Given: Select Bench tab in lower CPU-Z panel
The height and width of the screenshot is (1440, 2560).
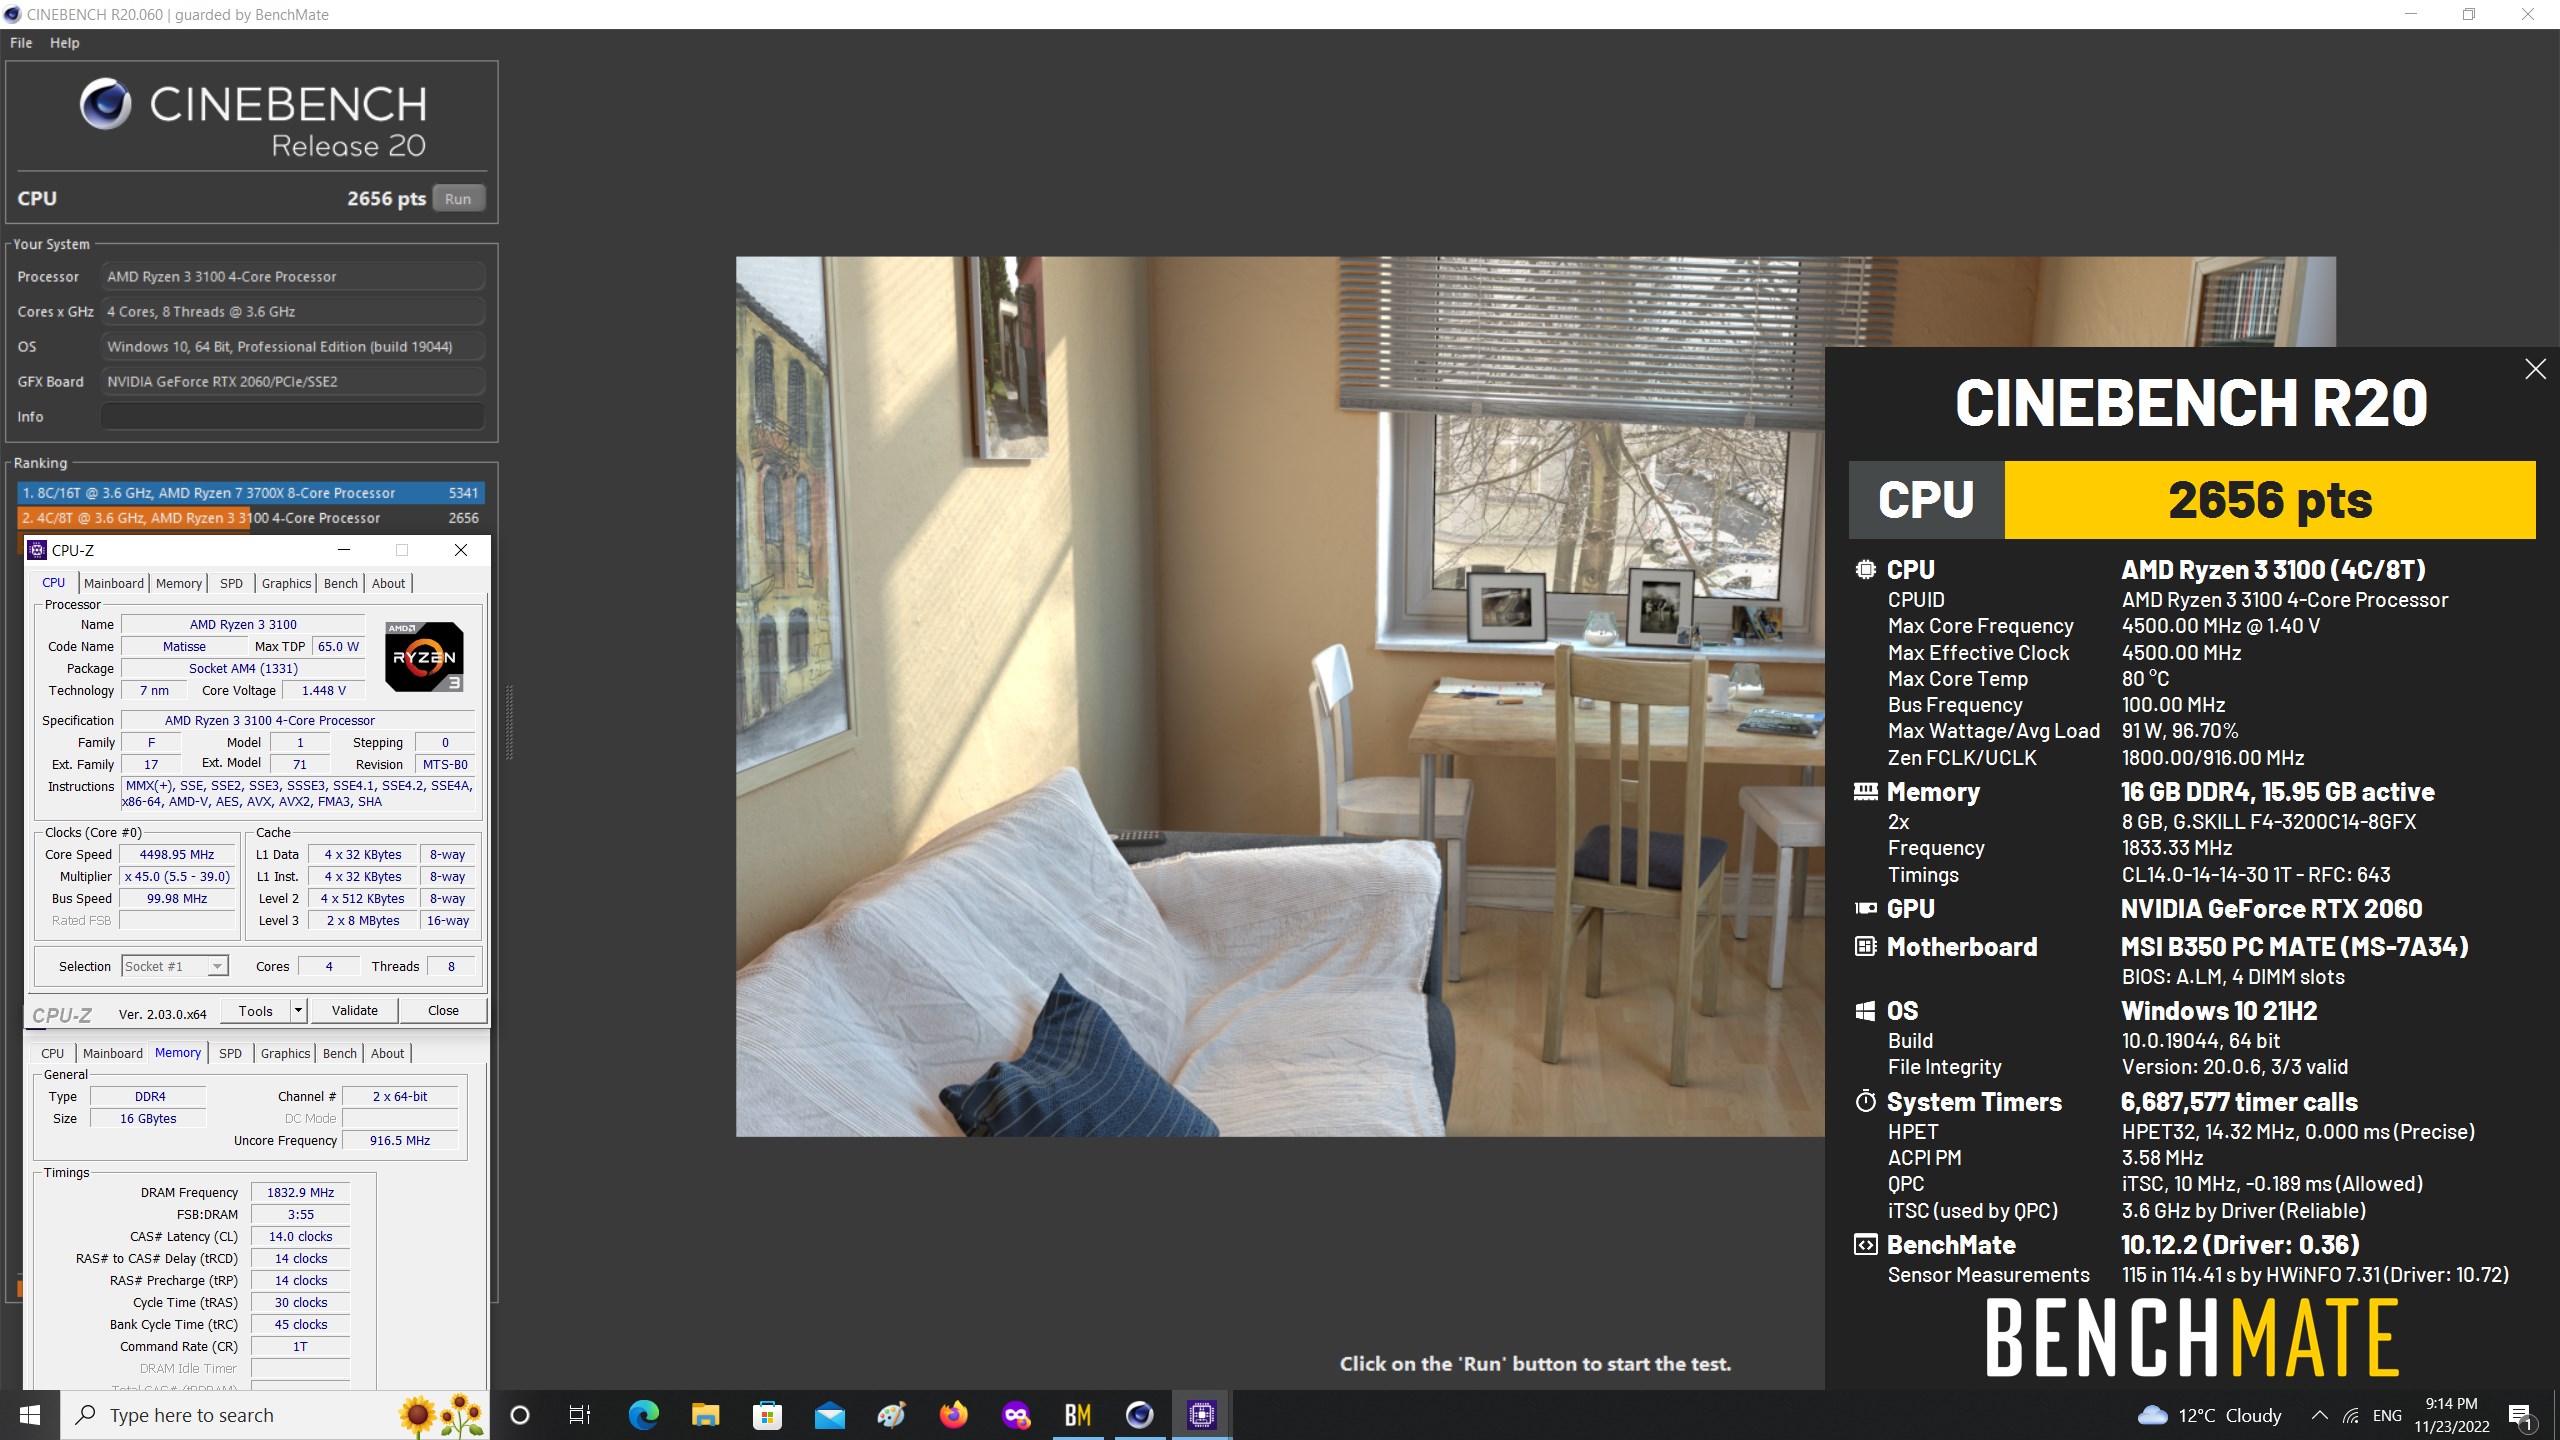Looking at the screenshot, I should coord(340,1053).
